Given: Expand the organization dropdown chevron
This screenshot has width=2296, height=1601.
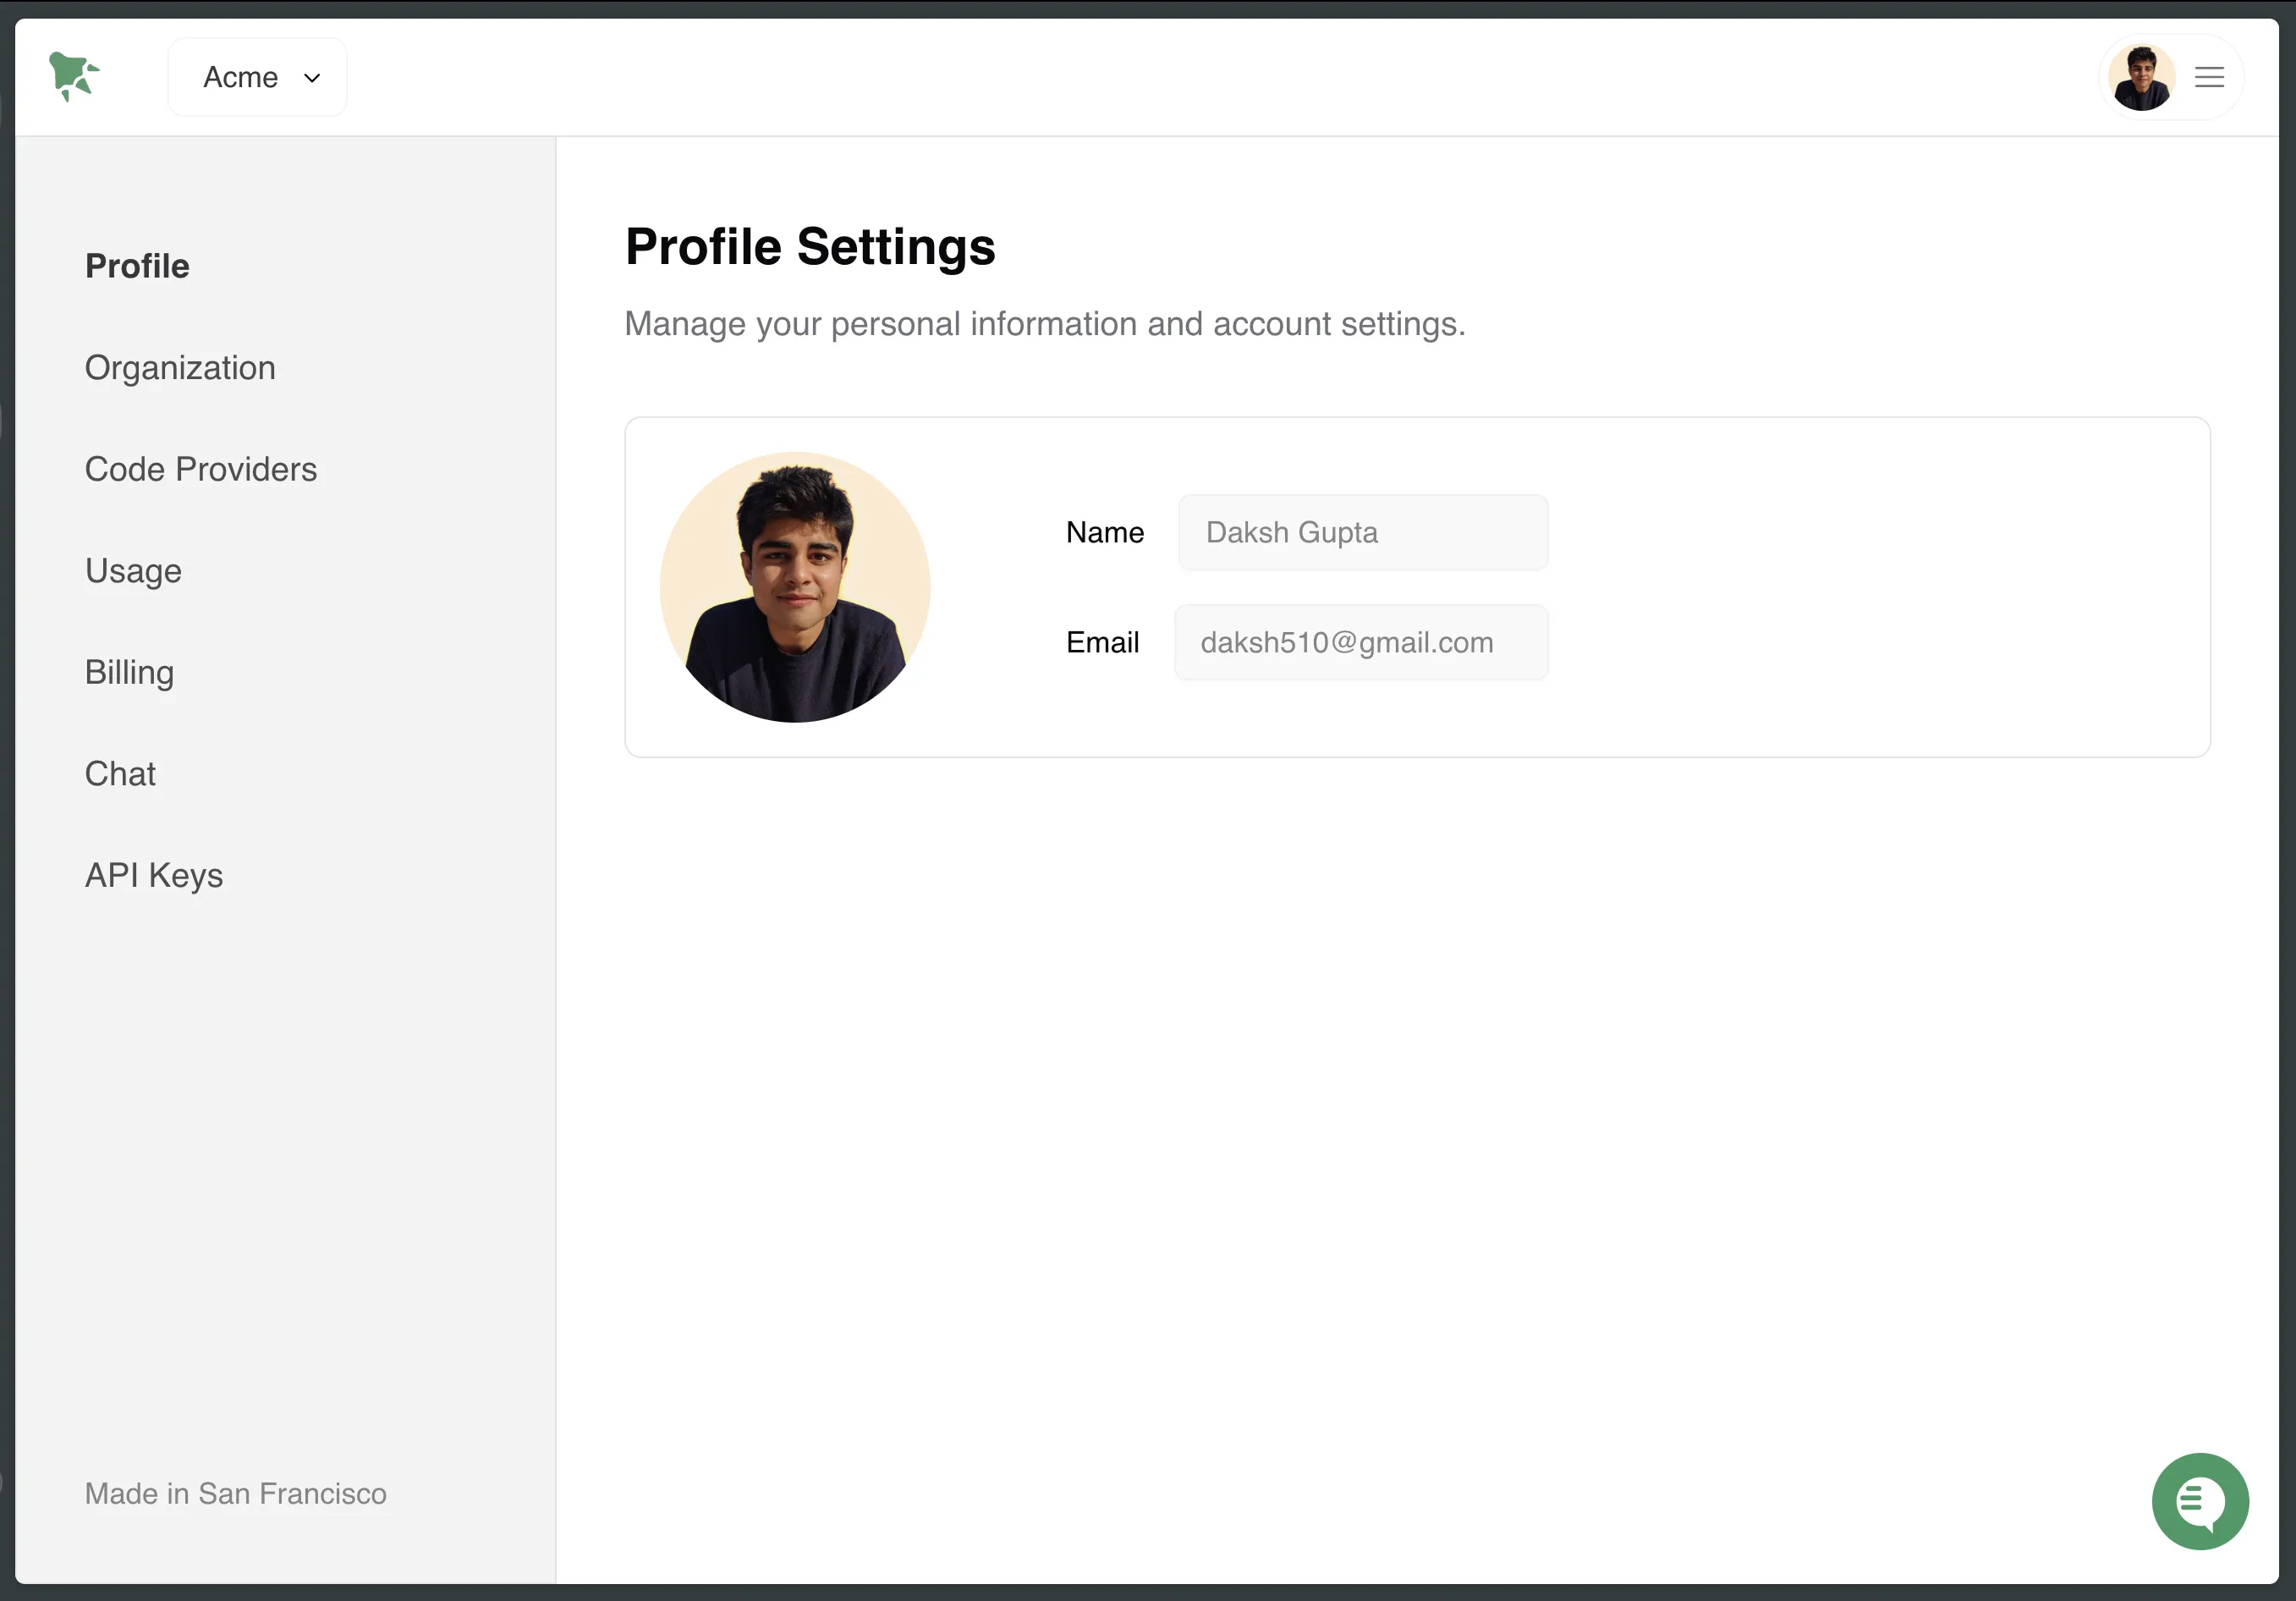Looking at the screenshot, I should tap(311, 77).
